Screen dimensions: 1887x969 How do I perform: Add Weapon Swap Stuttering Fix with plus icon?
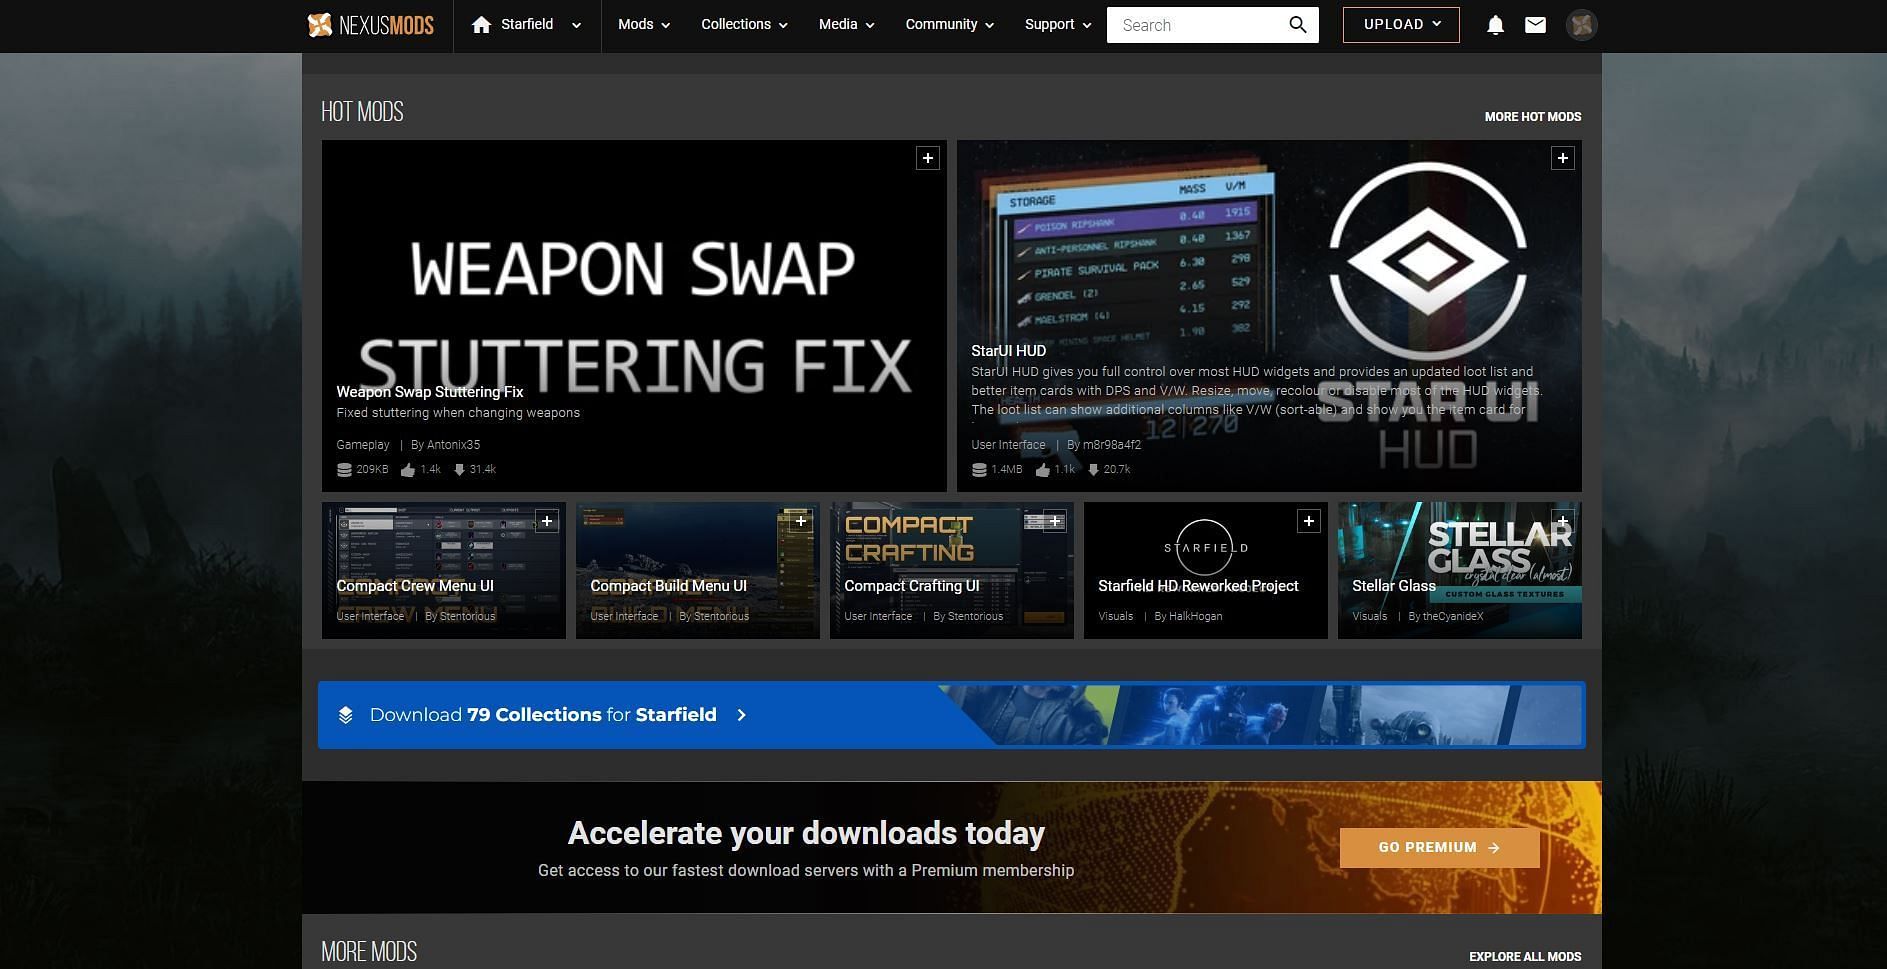coord(928,158)
